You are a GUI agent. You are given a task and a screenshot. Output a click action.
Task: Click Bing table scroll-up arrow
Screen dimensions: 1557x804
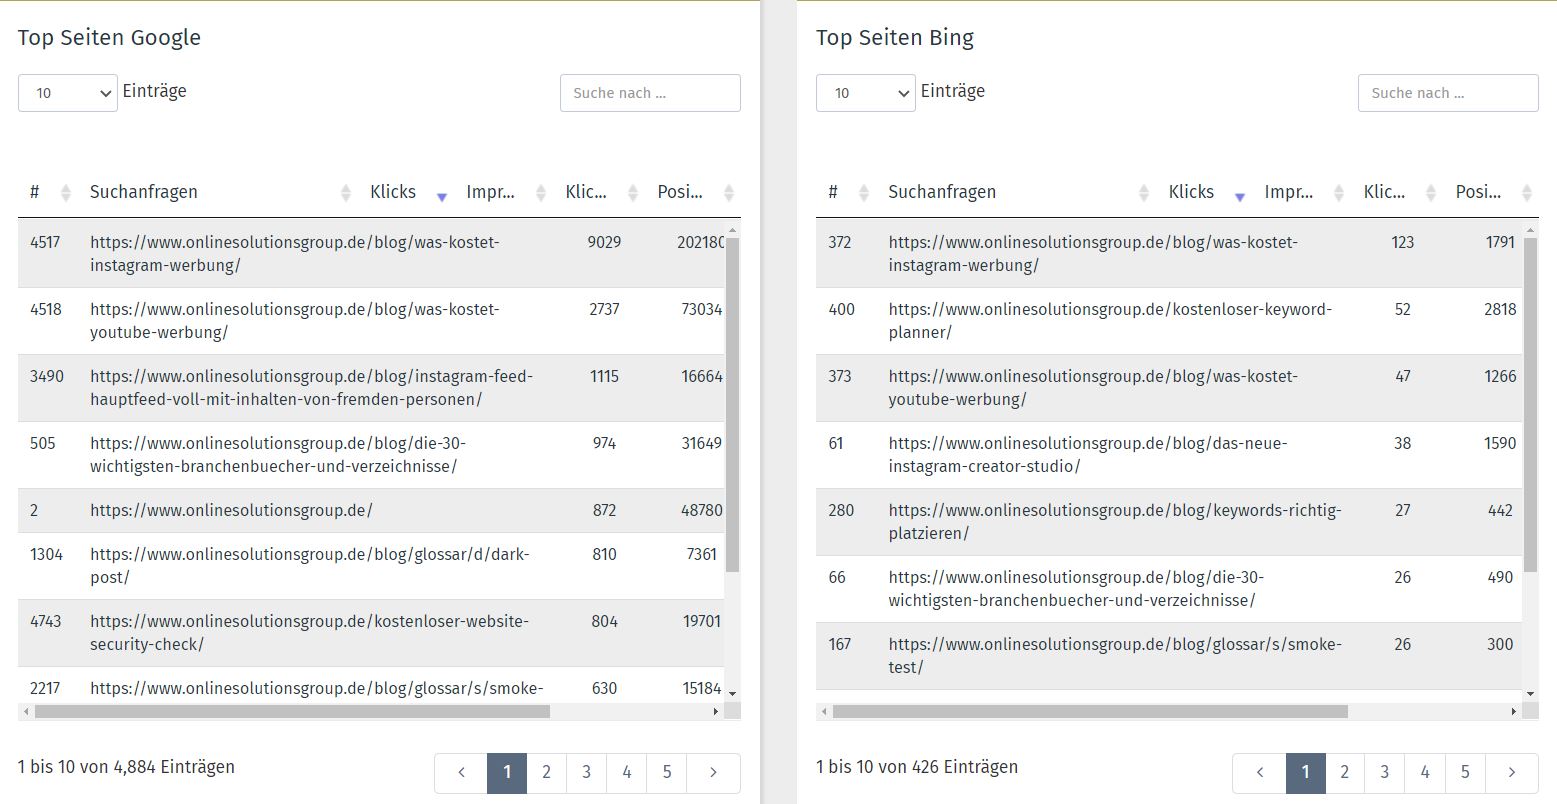[x=1530, y=230]
